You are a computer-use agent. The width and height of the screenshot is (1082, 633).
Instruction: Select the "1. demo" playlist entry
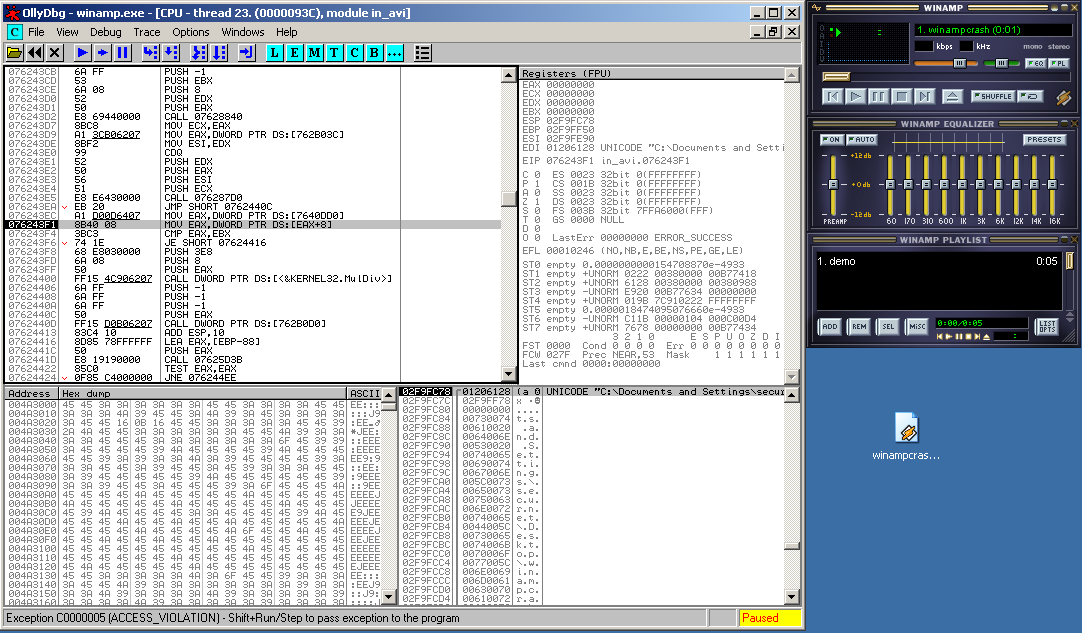(x=936, y=261)
